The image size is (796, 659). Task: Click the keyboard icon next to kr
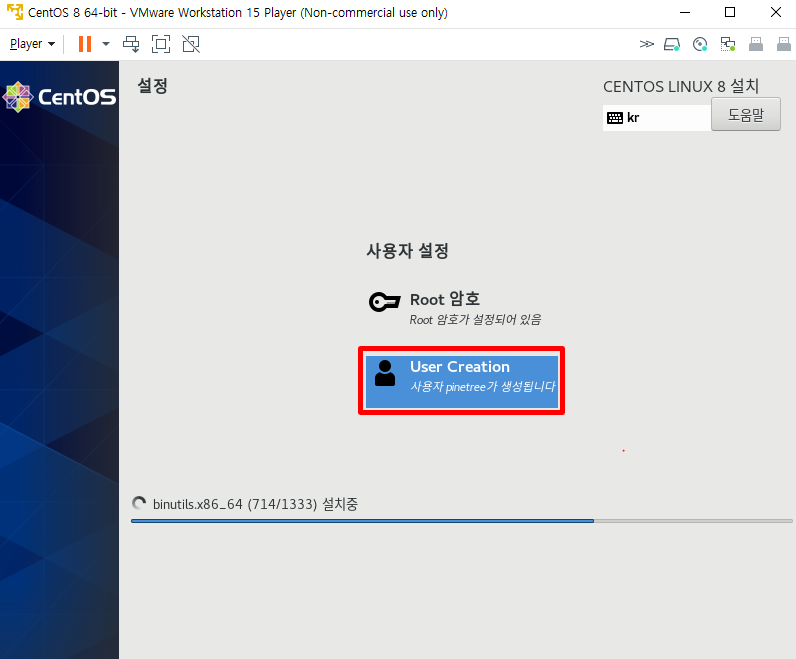click(x=615, y=118)
